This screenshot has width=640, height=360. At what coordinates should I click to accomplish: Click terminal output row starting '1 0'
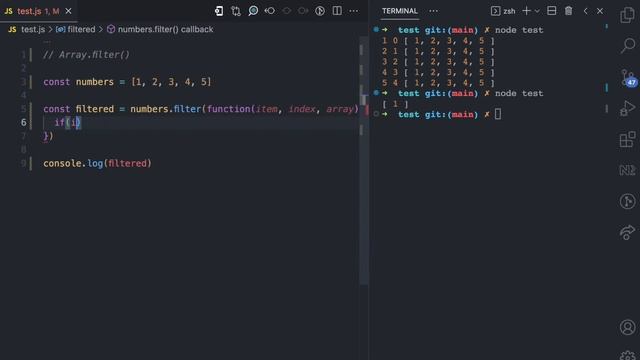click(438, 41)
